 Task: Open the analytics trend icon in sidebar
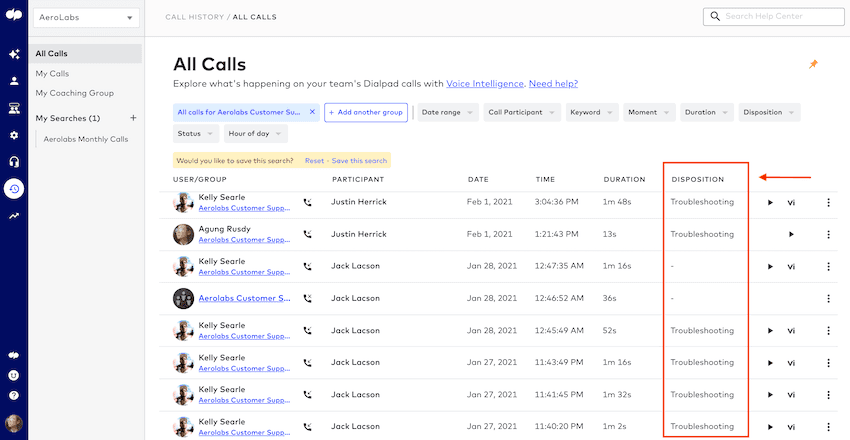pyautogui.click(x=14, y=215)
